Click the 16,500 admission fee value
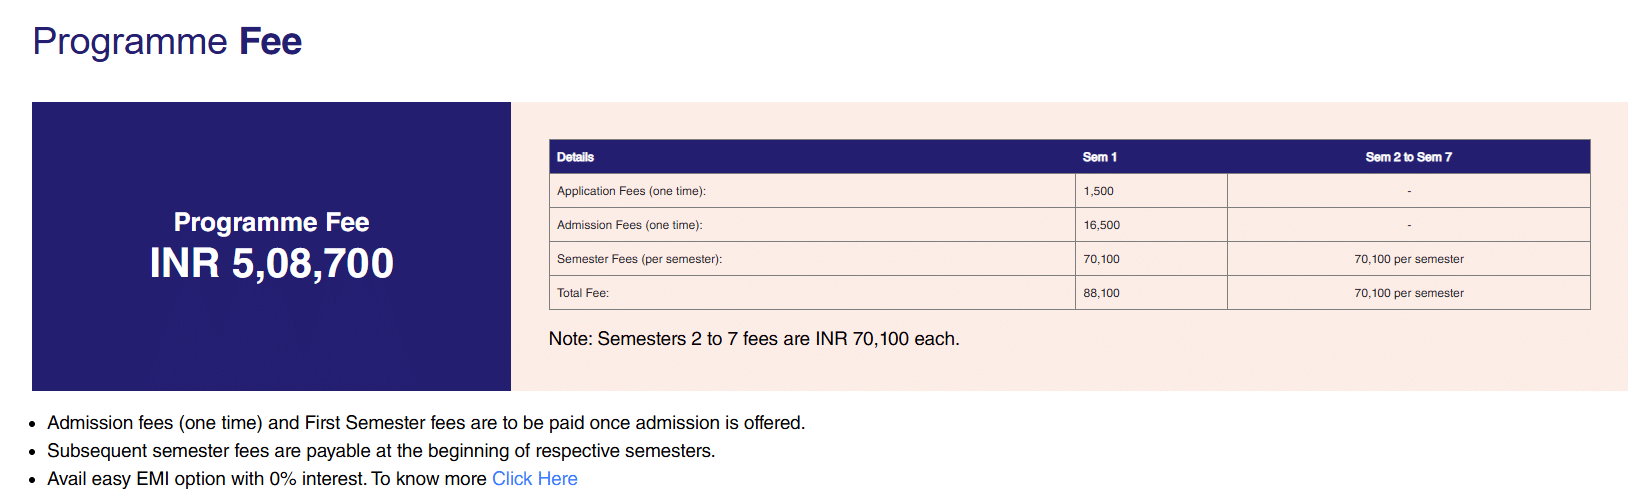1628x497 pixels. [x=1101, y=225]
